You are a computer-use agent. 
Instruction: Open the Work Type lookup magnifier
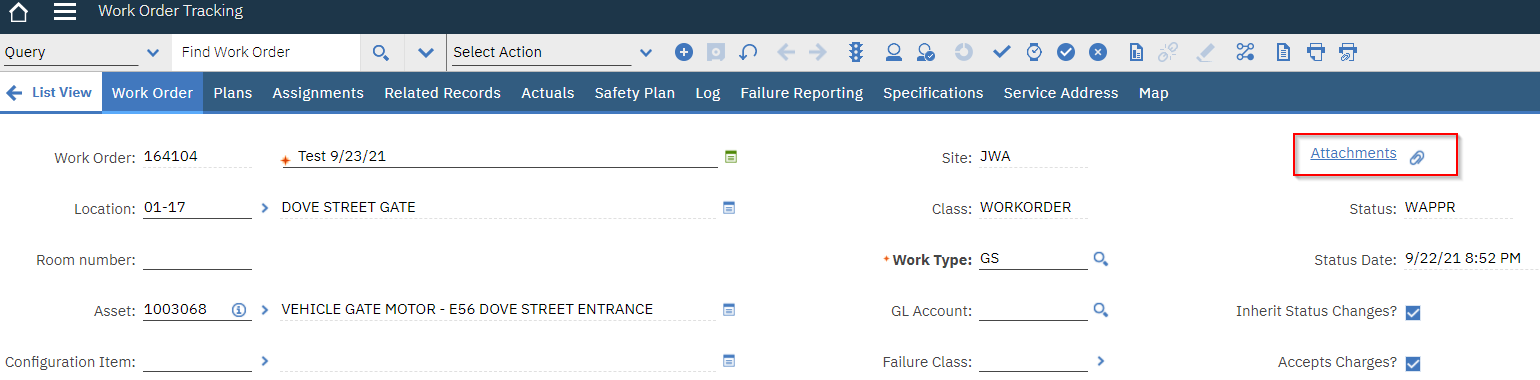[1101, 259]
